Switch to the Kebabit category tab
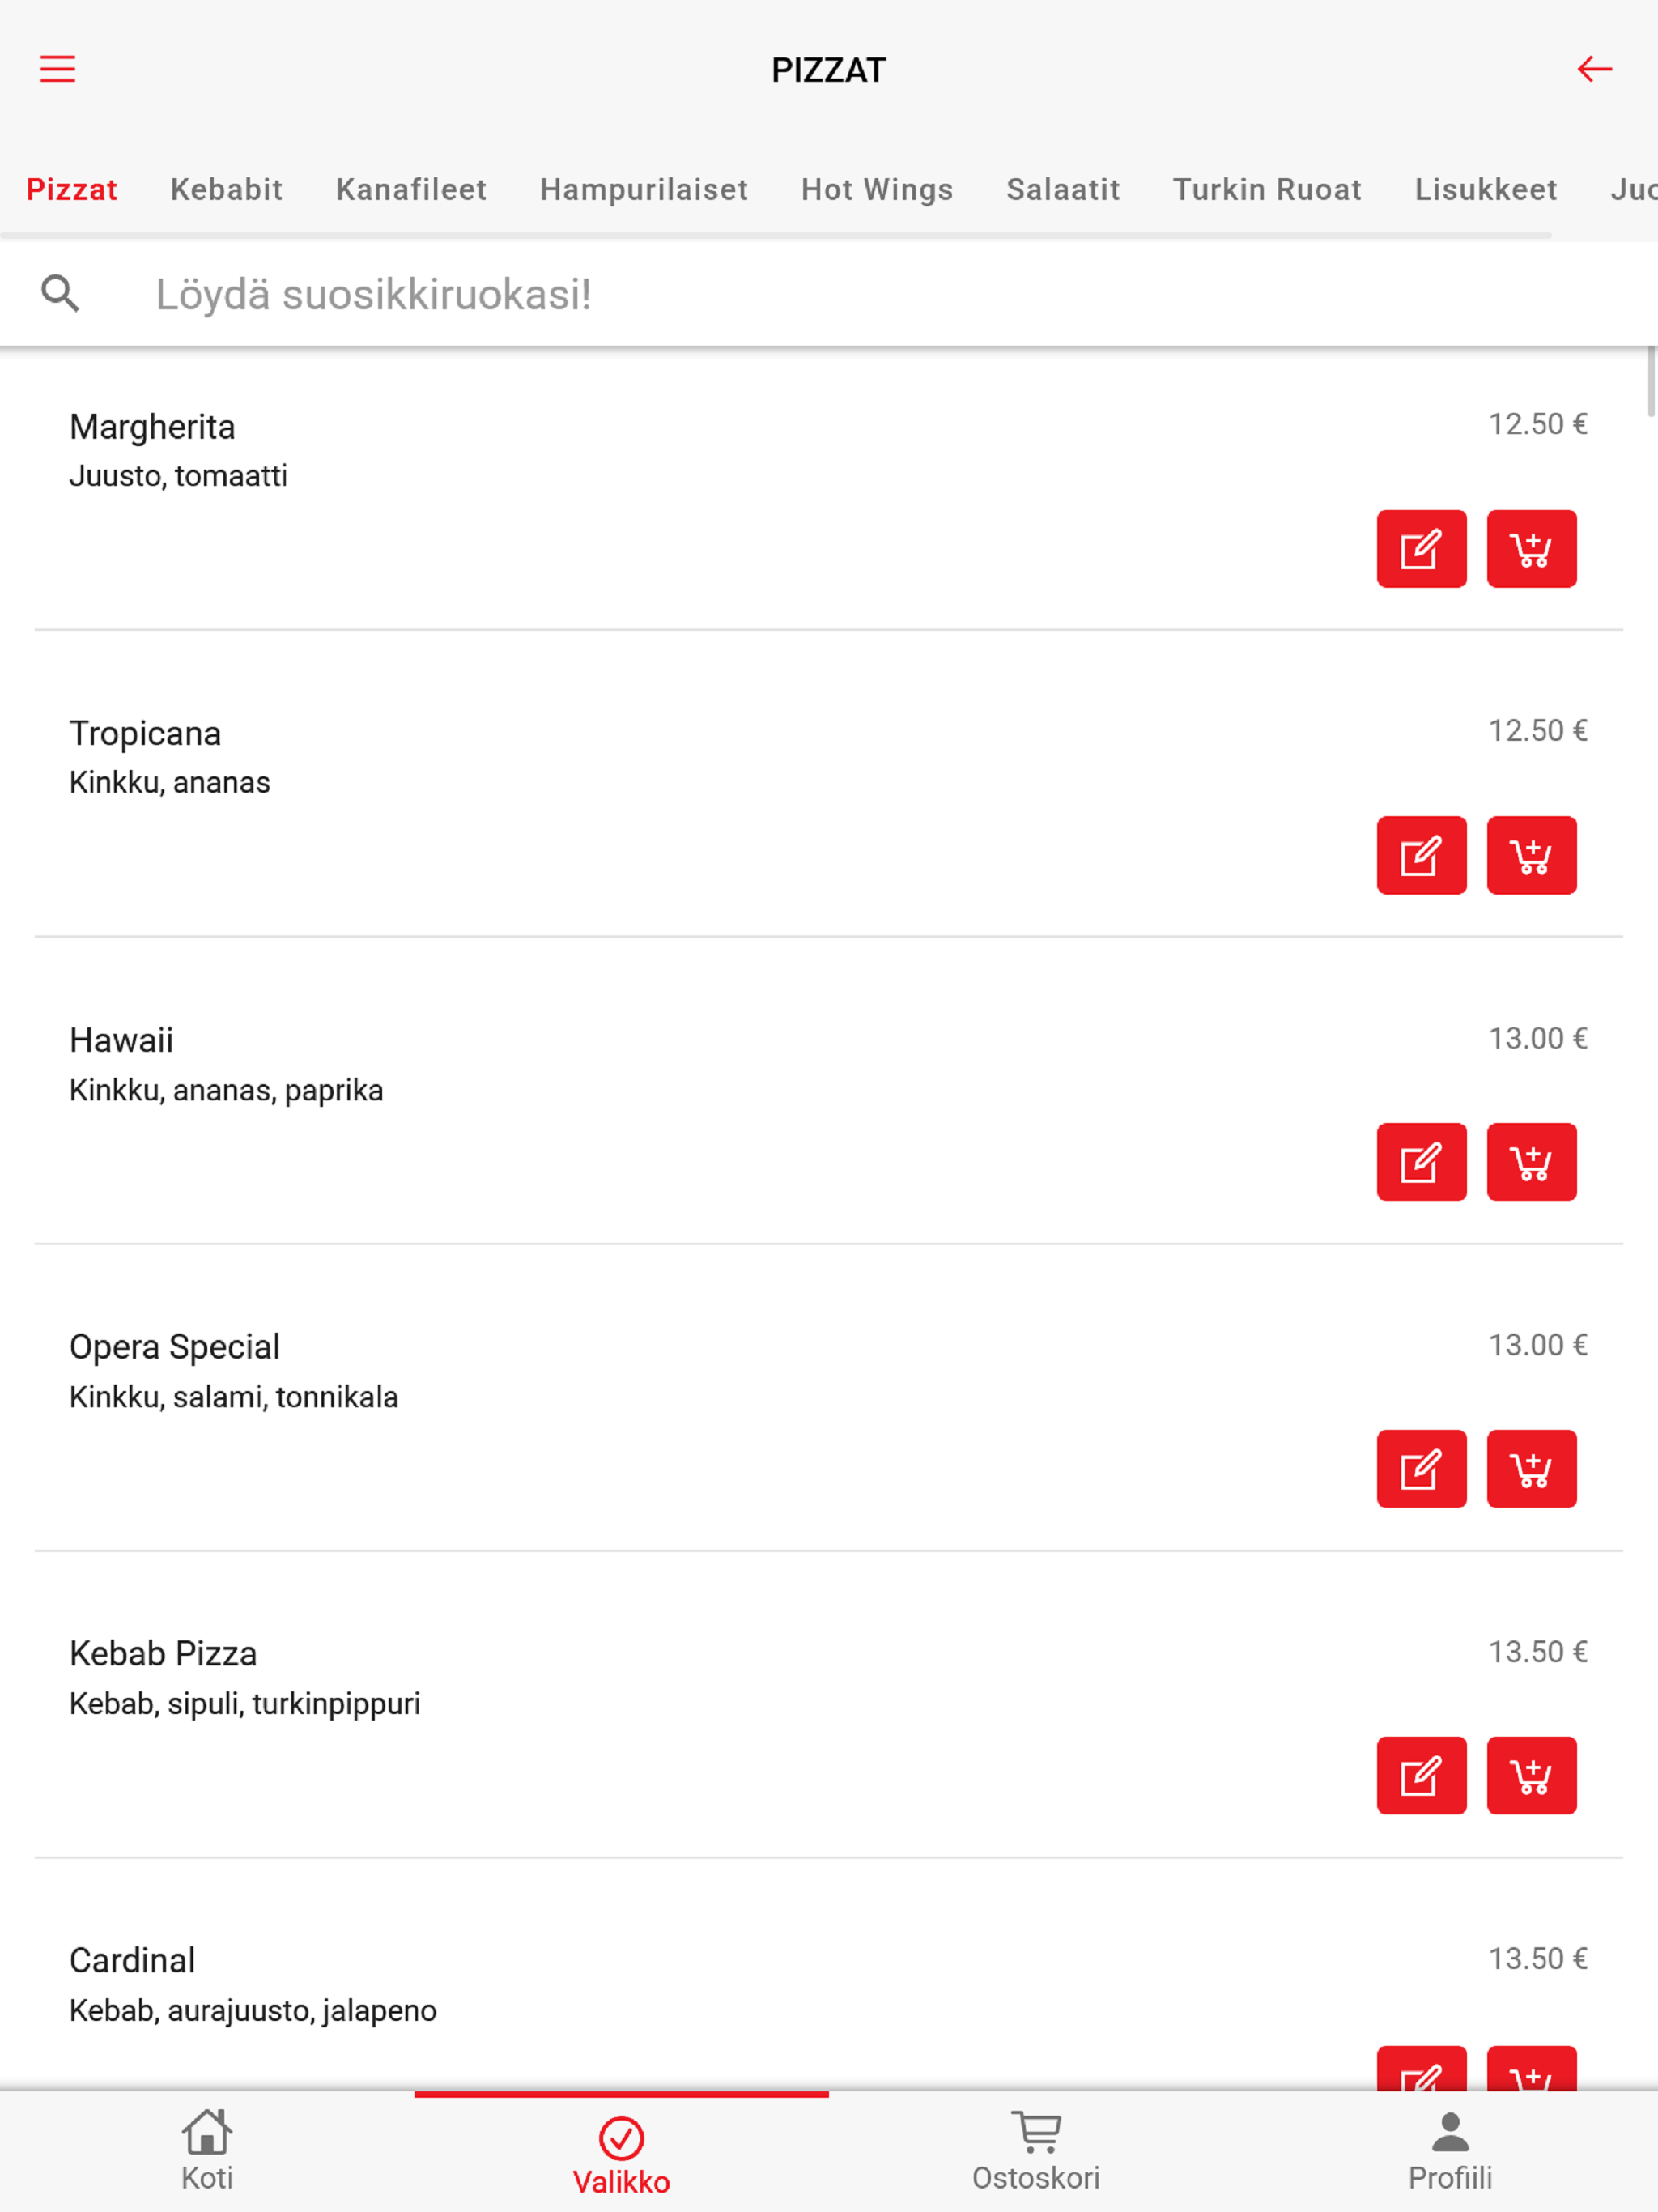The width and height of the screenshot is (1658, 2212). click(x=226, y=189)
